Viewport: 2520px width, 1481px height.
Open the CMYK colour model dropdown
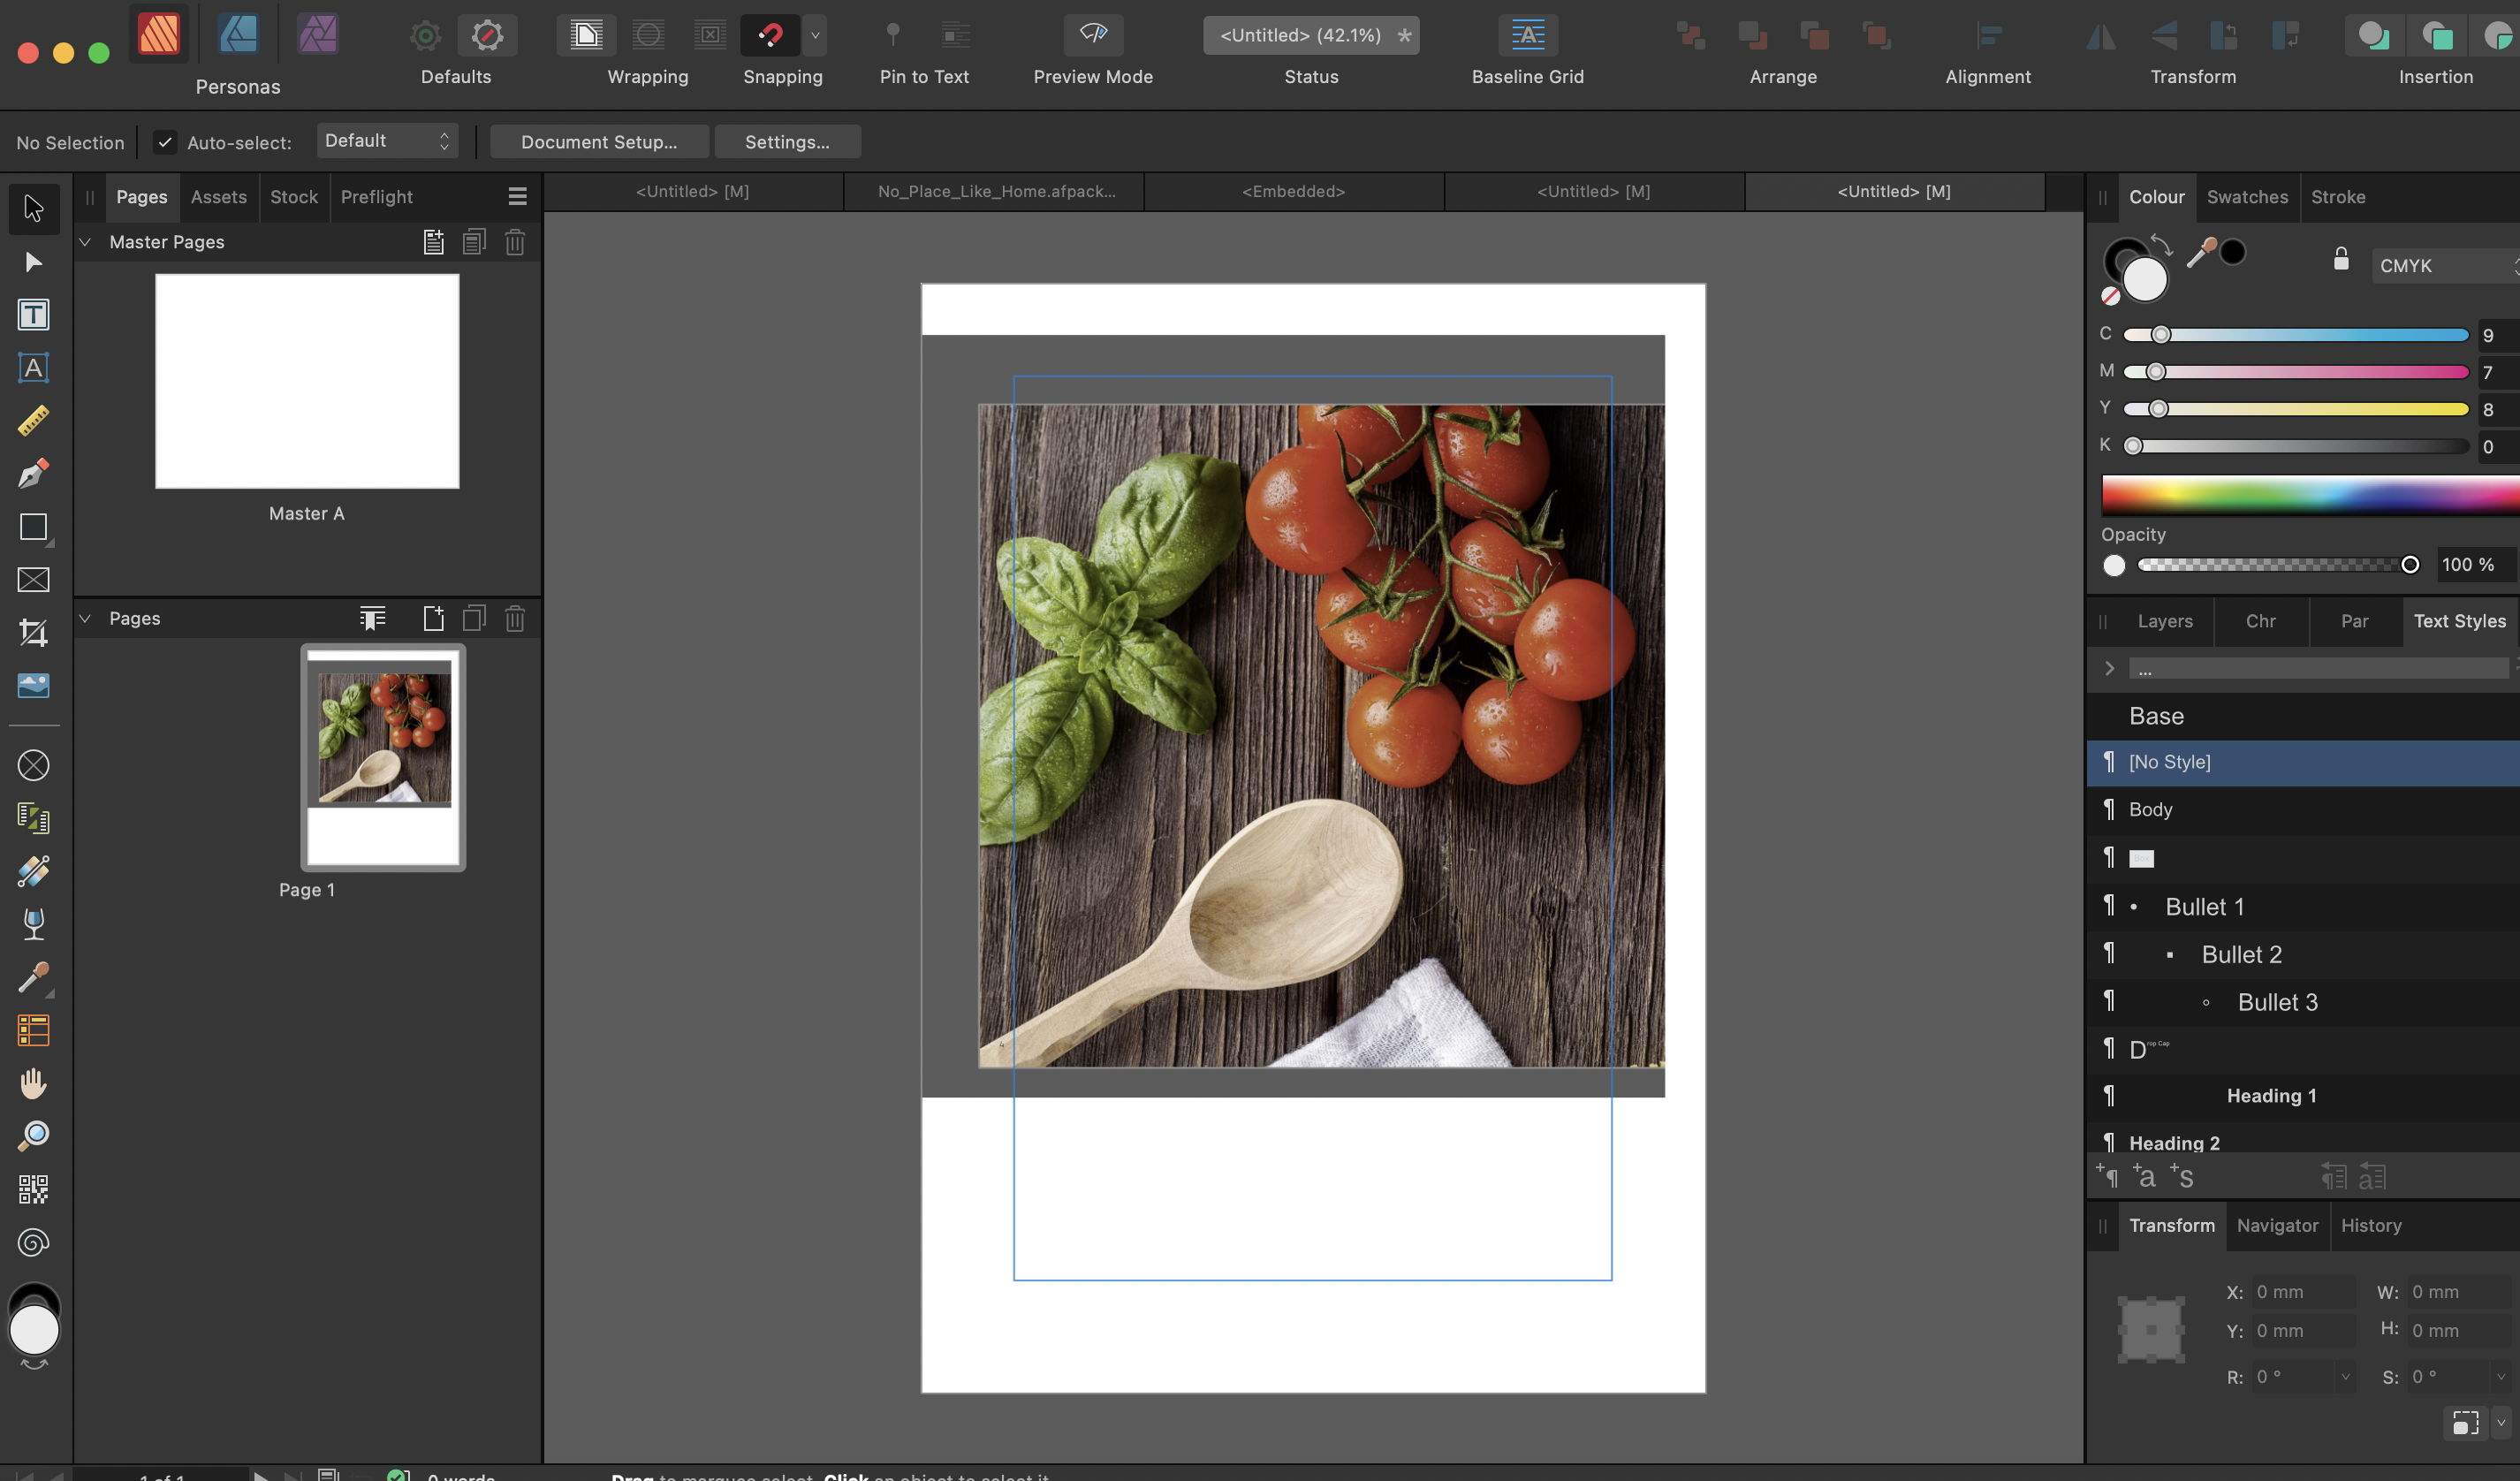click(x=2445, y=266)
